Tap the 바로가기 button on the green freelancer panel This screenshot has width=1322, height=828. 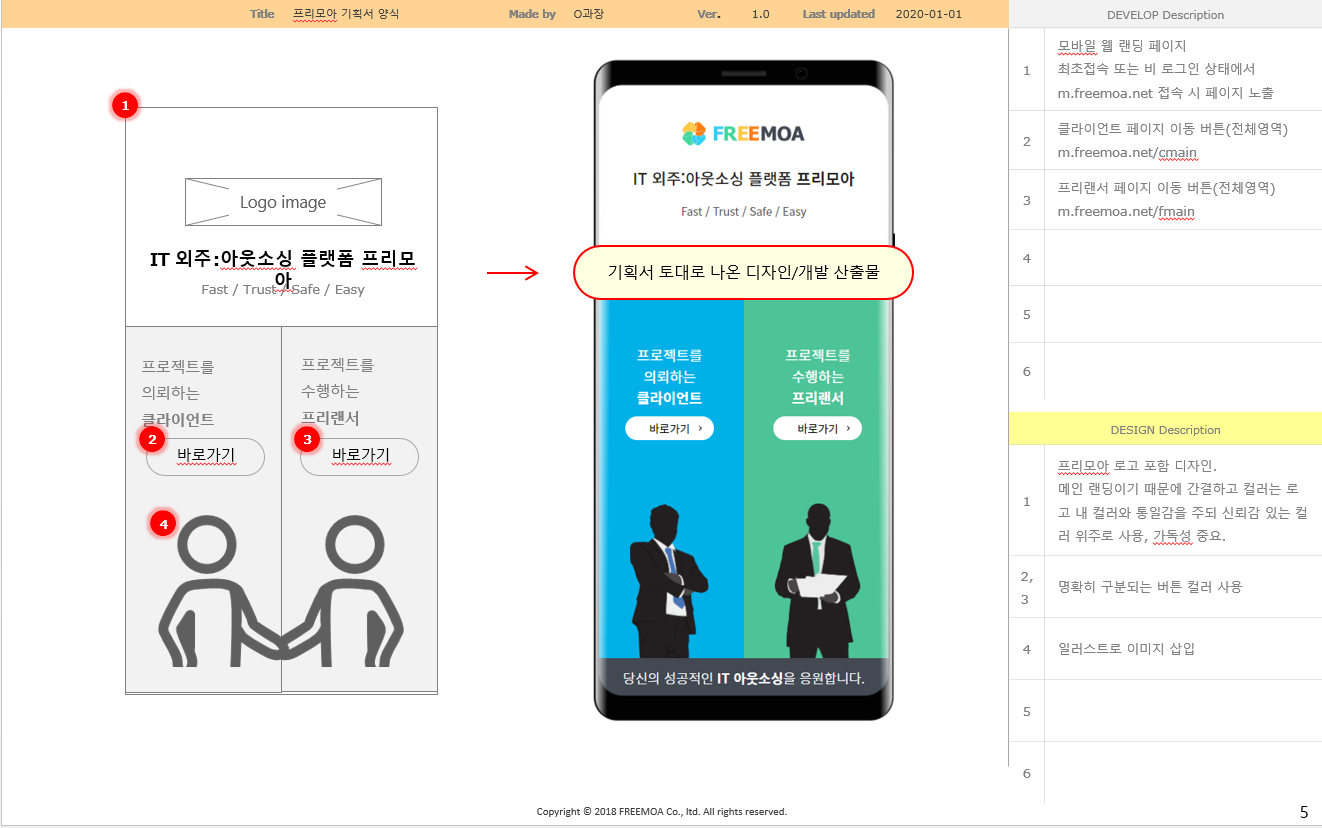coord(817,428)
